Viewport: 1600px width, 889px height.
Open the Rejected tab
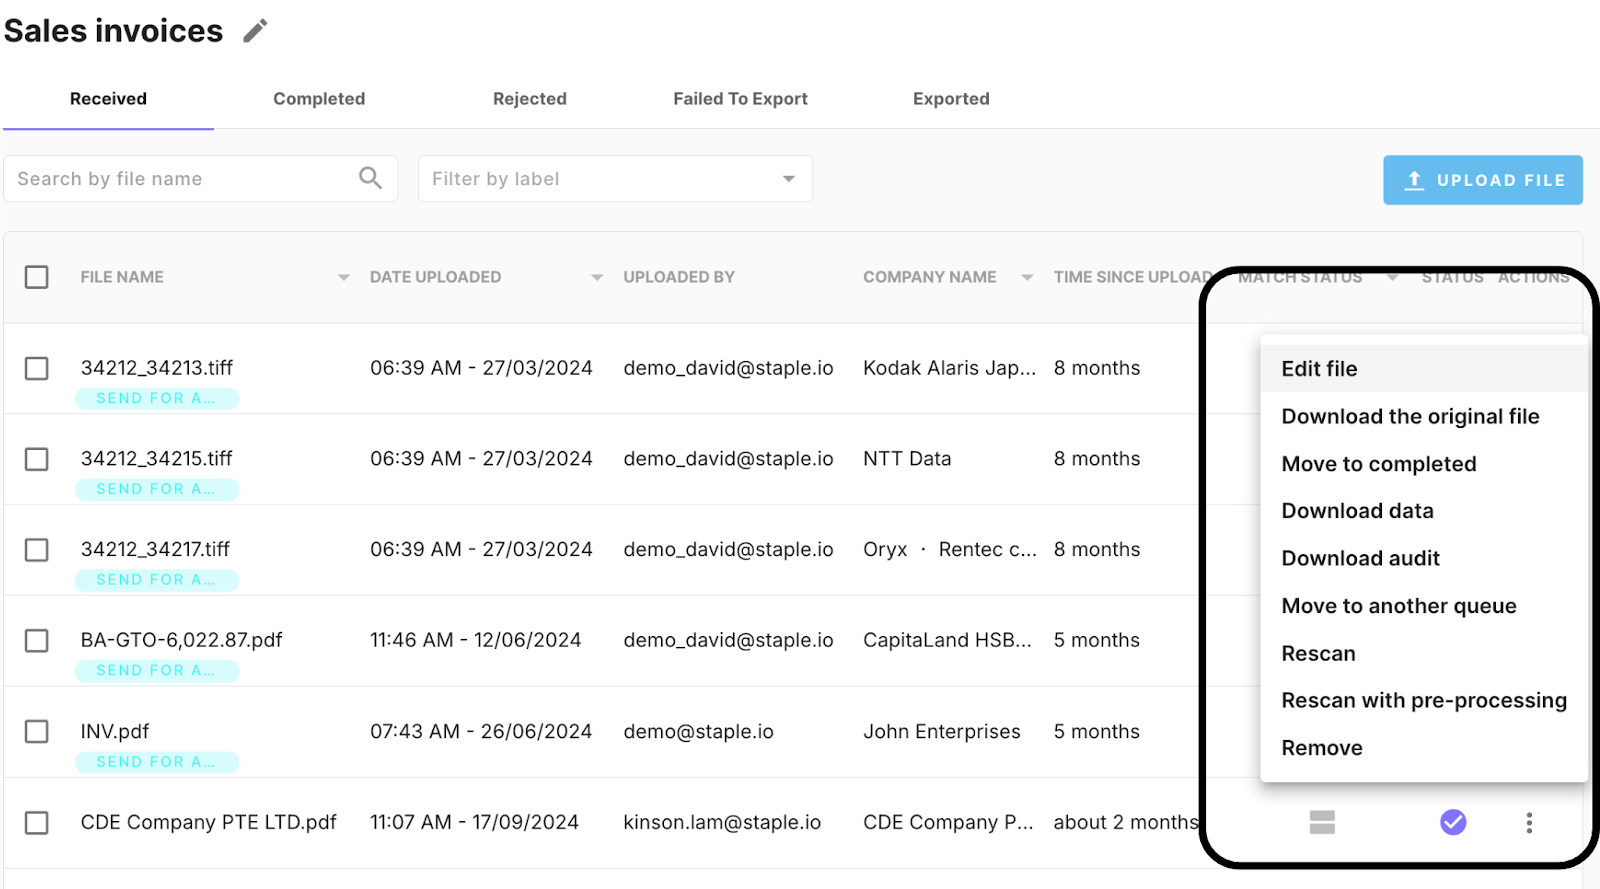click(x=530, y=99)
